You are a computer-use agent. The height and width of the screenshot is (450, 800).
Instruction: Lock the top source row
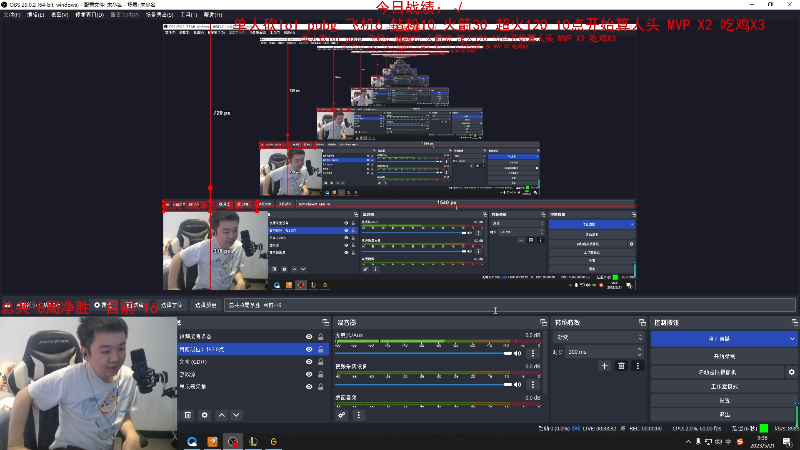[x=321, y=337]
